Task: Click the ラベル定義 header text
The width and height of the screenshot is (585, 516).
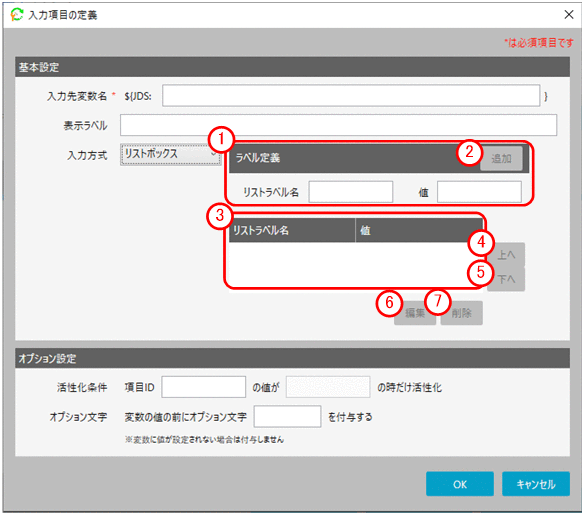Action: click(x=257, y=158)
